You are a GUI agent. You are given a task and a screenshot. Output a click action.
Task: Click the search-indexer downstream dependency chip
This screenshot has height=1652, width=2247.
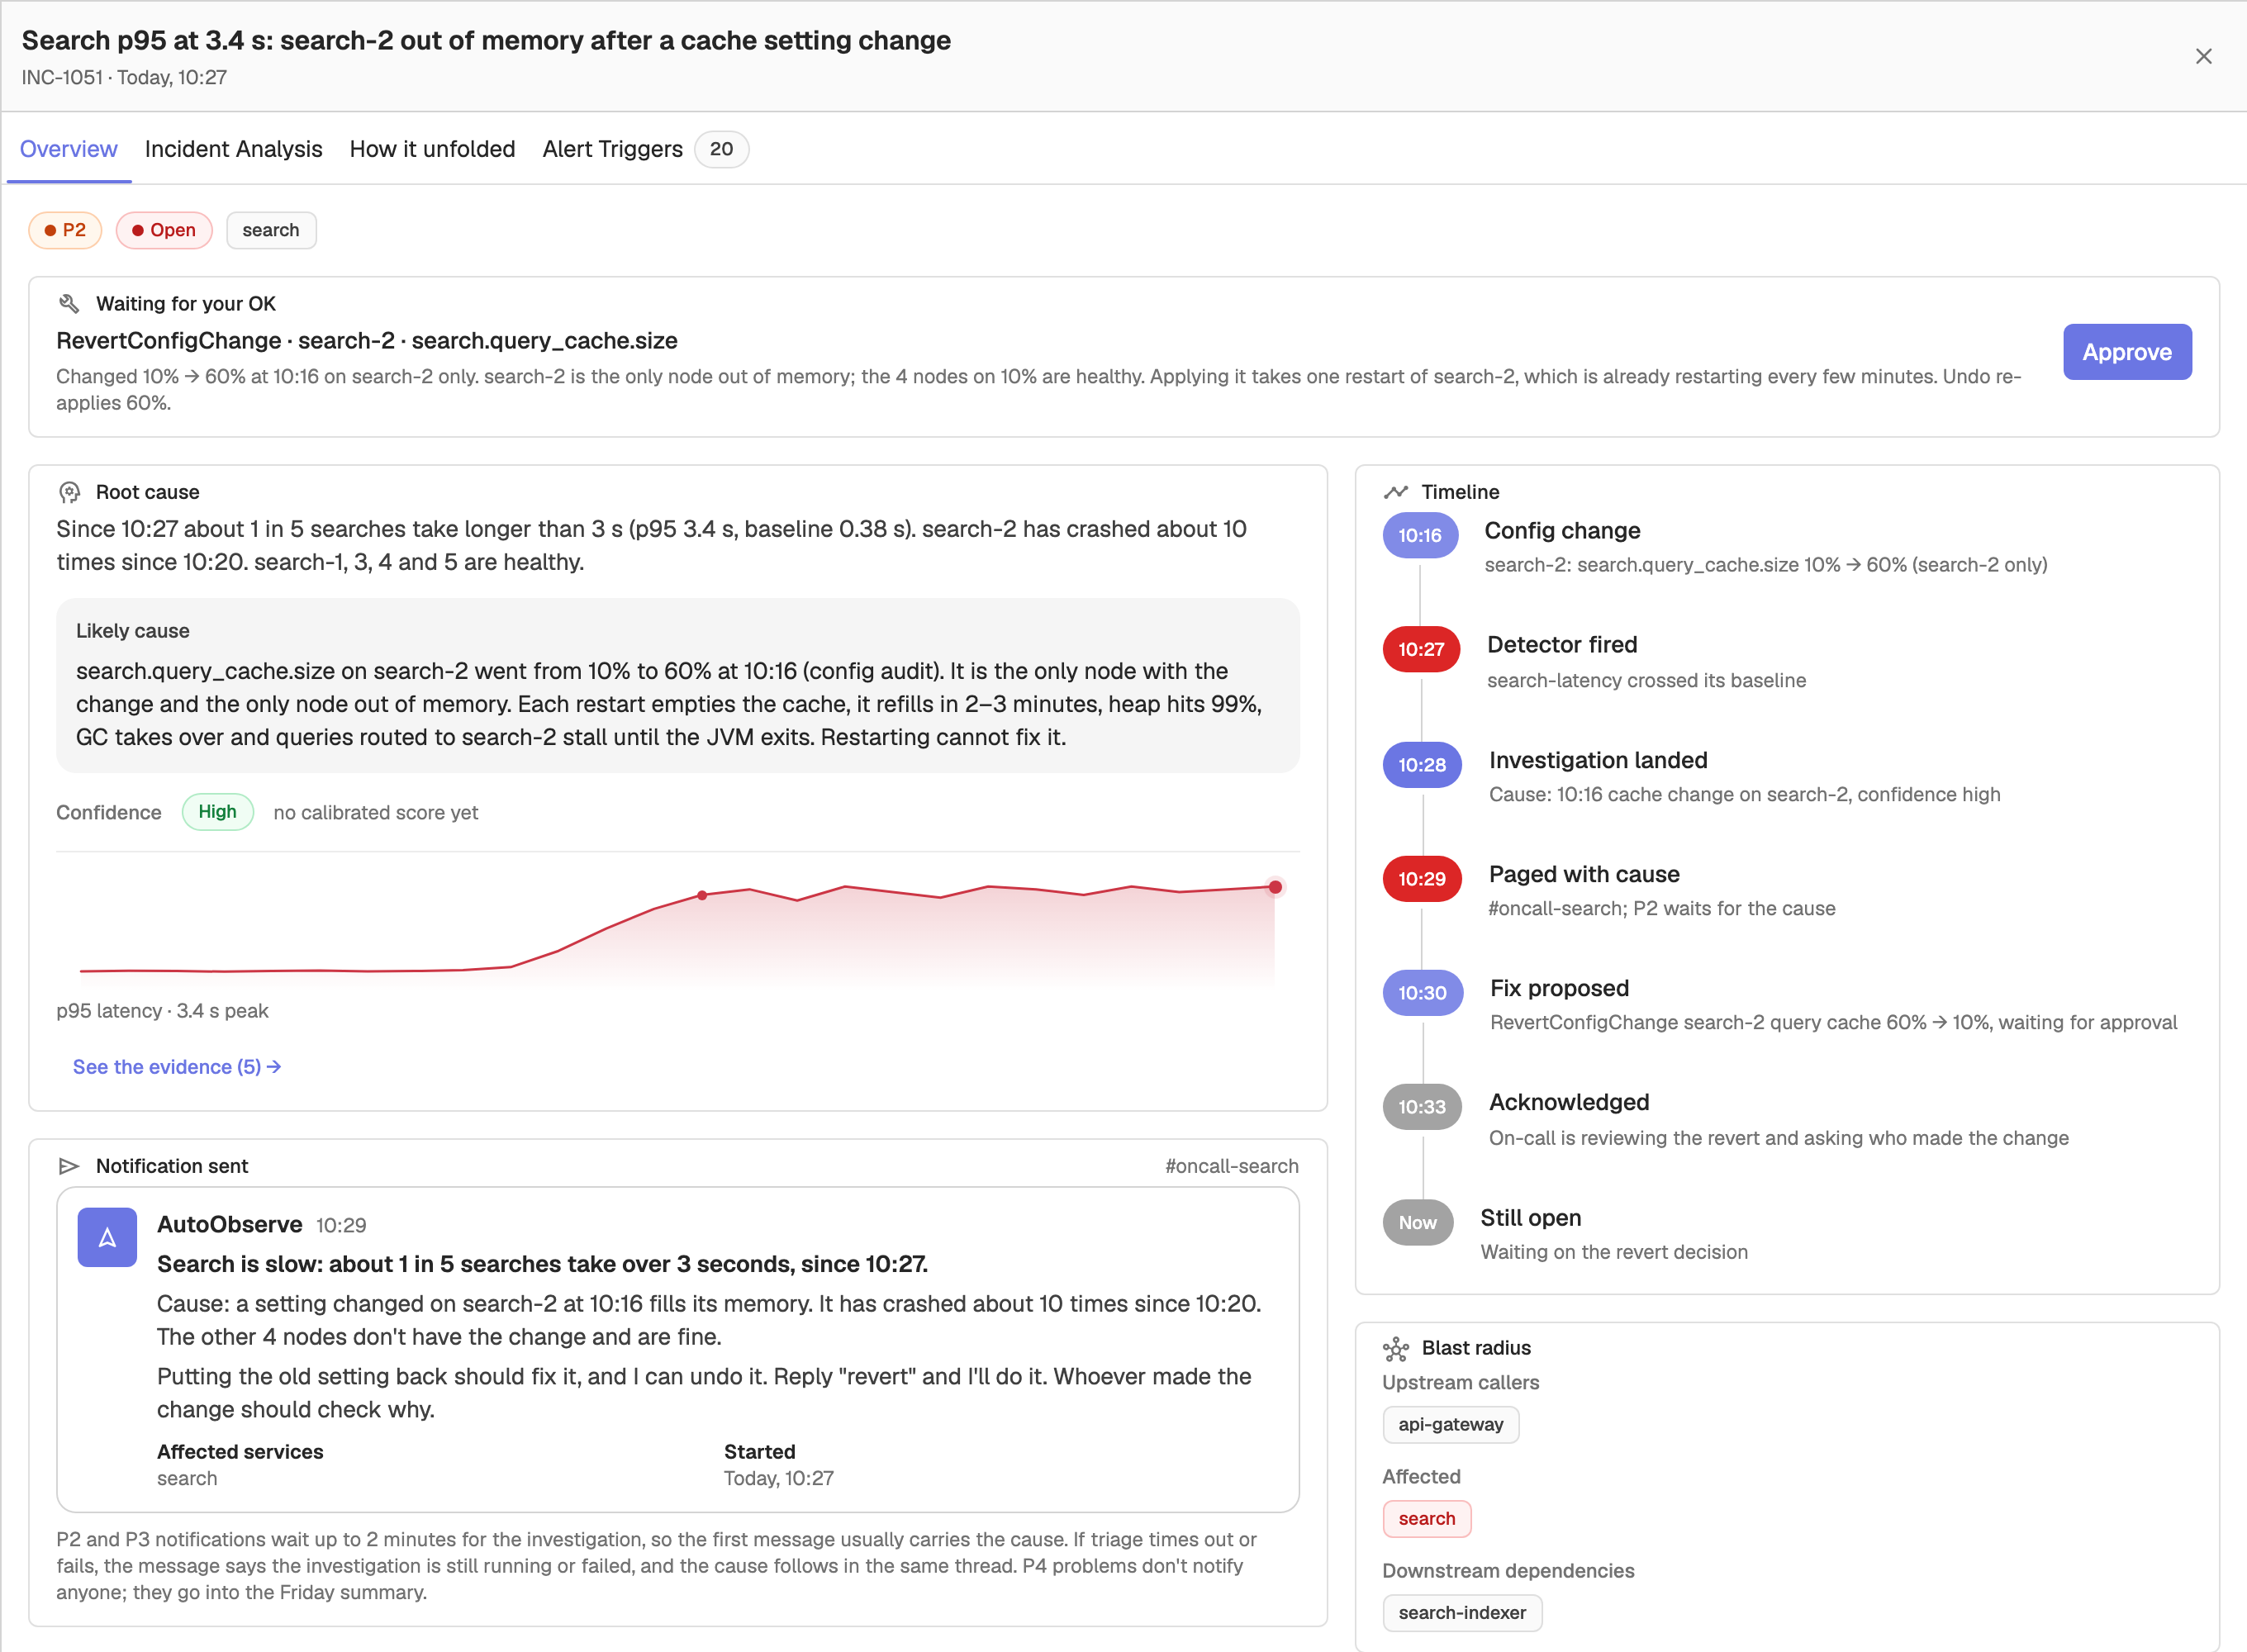1462,1613
